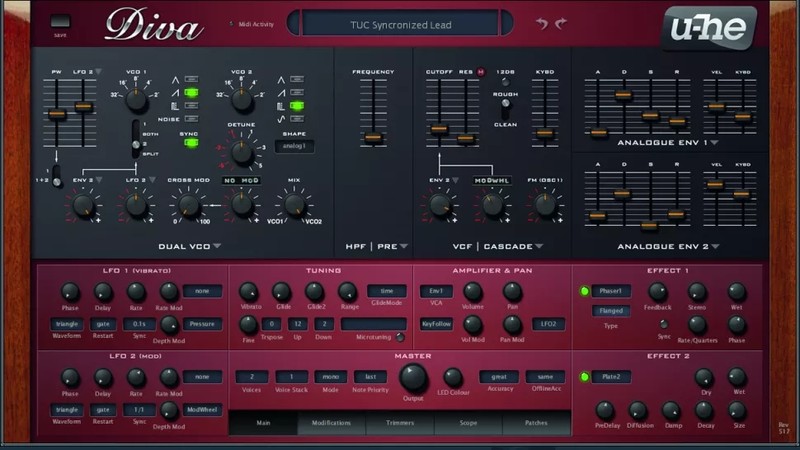Click the Env1 VCA source button

coord(436,291)
